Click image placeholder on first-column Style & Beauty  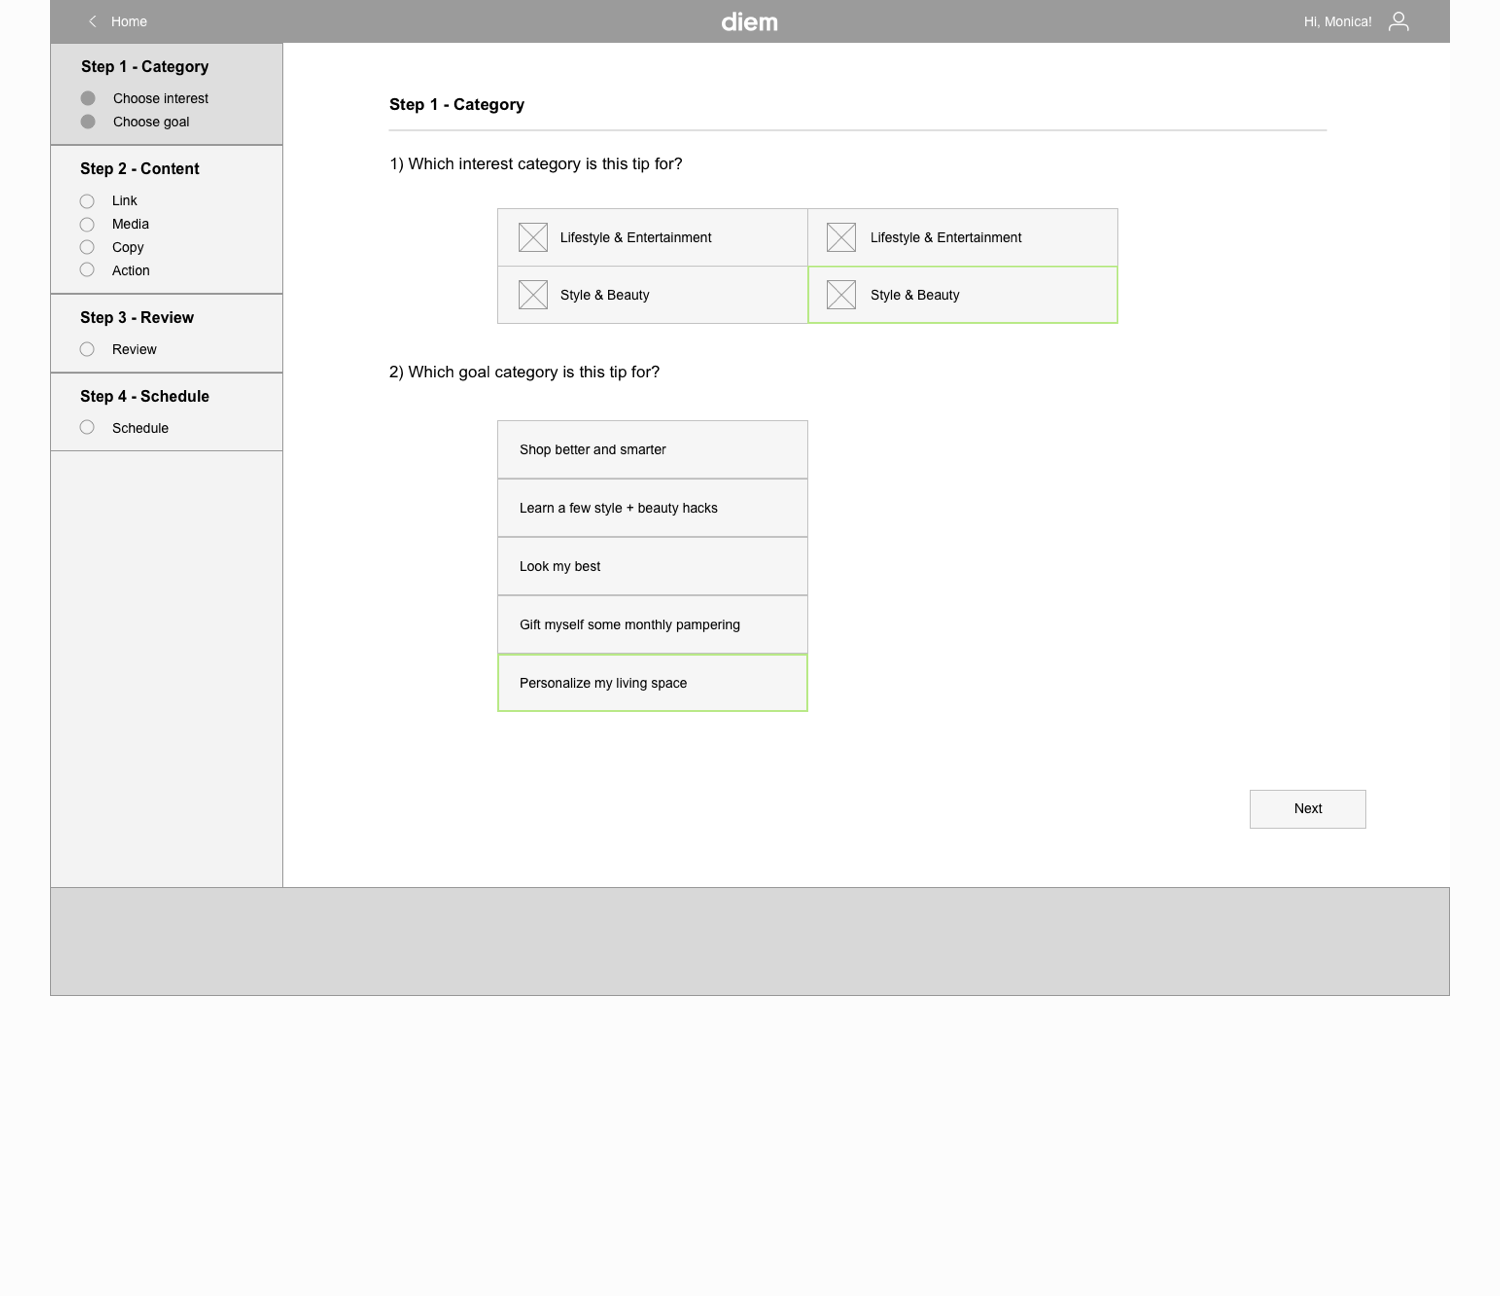tap(533, 295)
